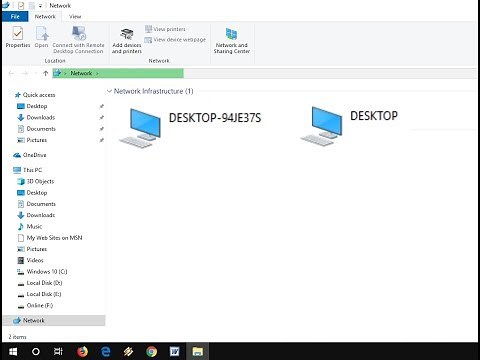Connect with Remote Desktop Connection
Screen dimensions: 480x360
click(x=78, y=40)
